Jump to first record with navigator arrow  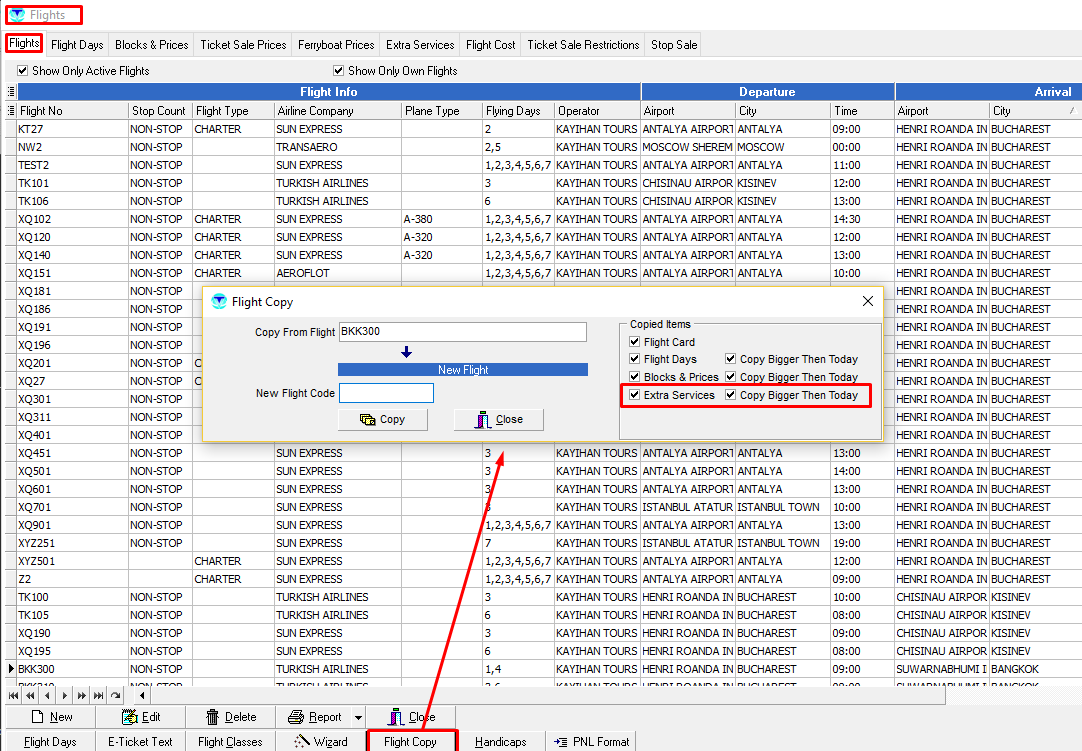pos(13,695)
